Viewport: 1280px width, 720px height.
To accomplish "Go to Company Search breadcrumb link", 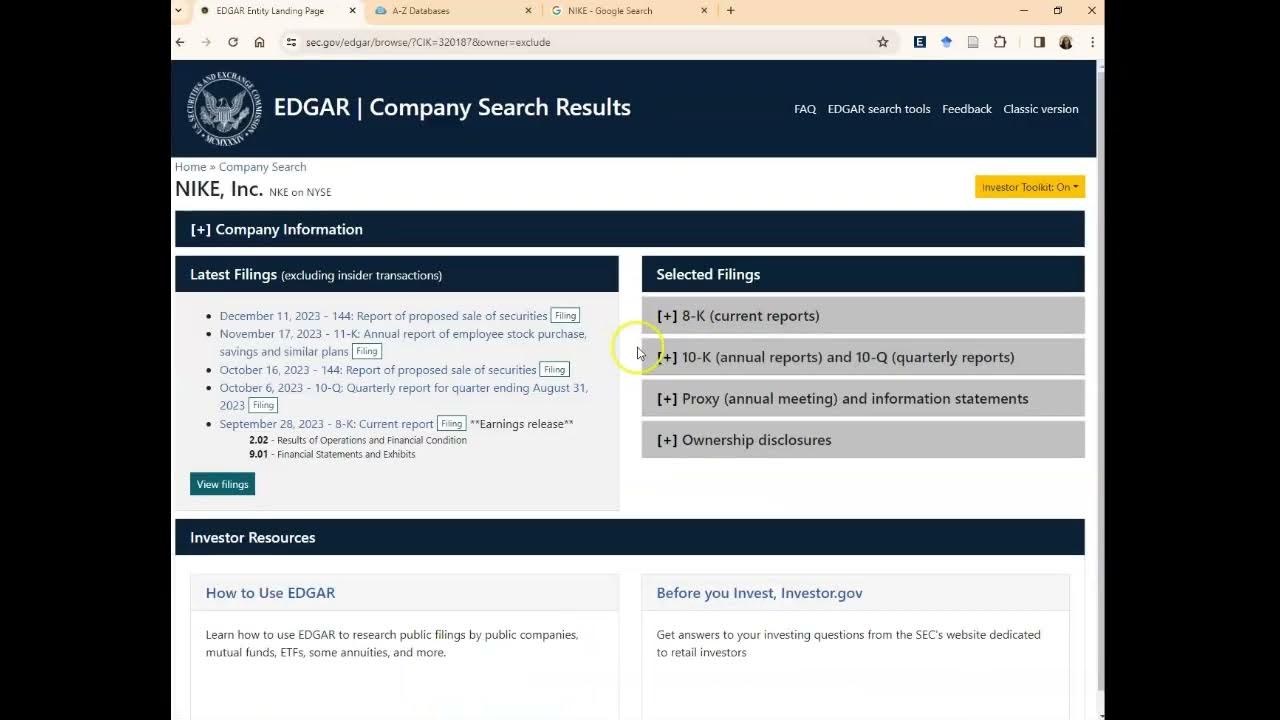I will [262, 167].
